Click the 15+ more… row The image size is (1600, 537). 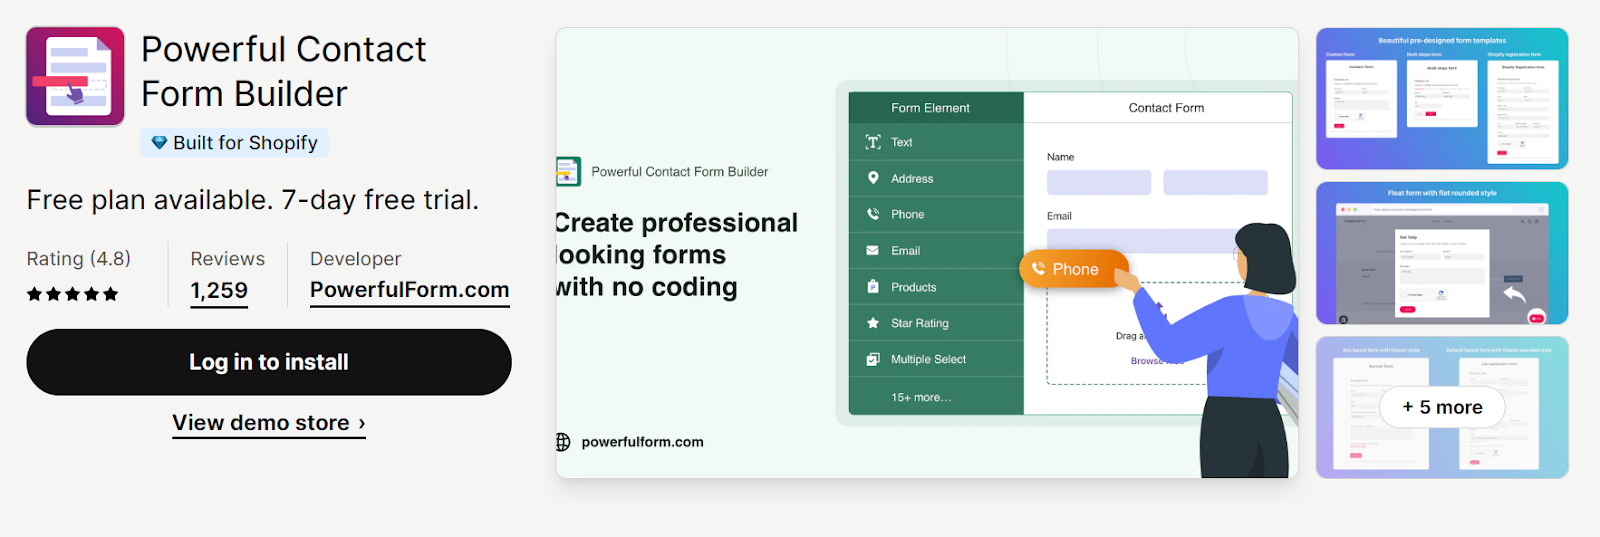click(x=936, y=397)
